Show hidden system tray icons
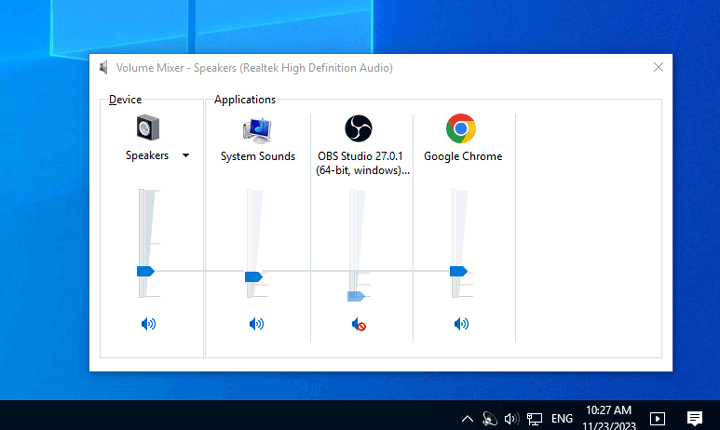Image resolution: width=720 pixels, height=430 pixels. [467, 419]
